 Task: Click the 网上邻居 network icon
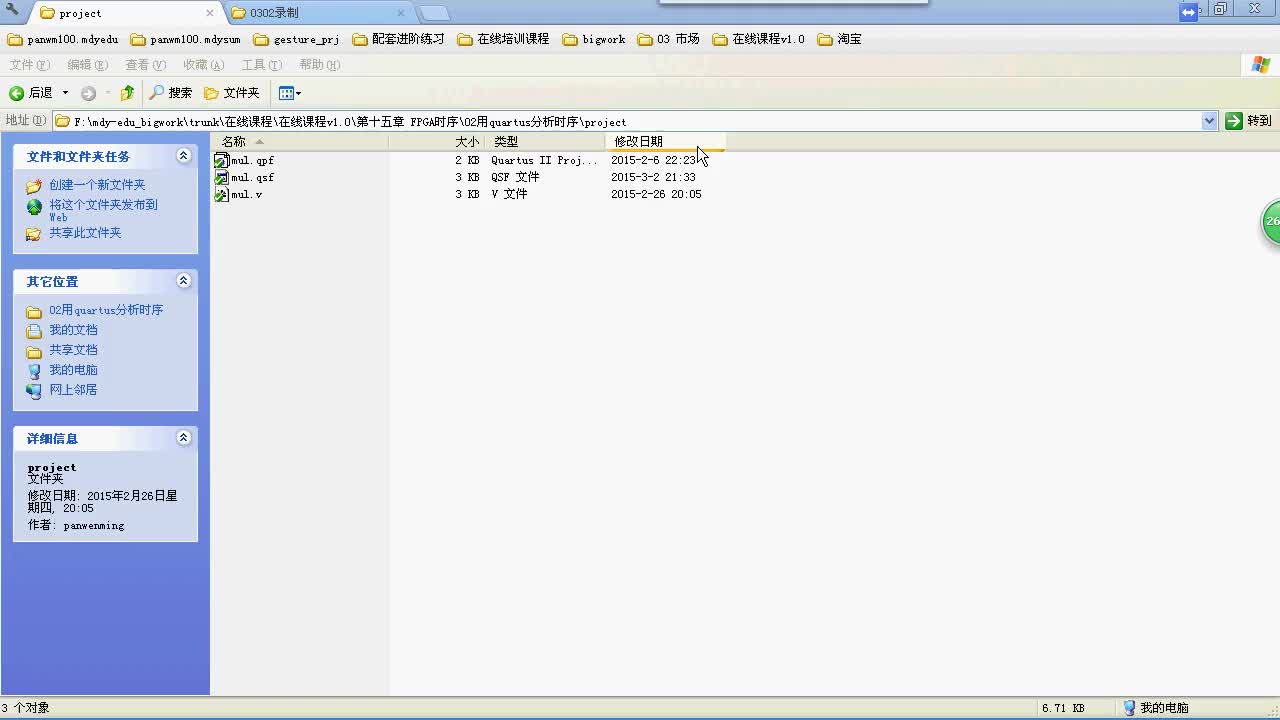pyautogui.click(x=34, y=391)
